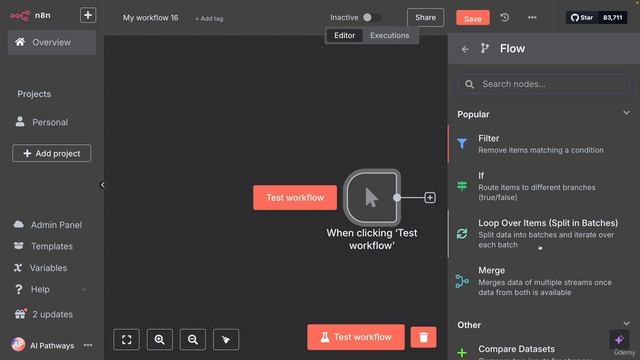
Task: Open the Overview page
Action: (x=52, y=42)
